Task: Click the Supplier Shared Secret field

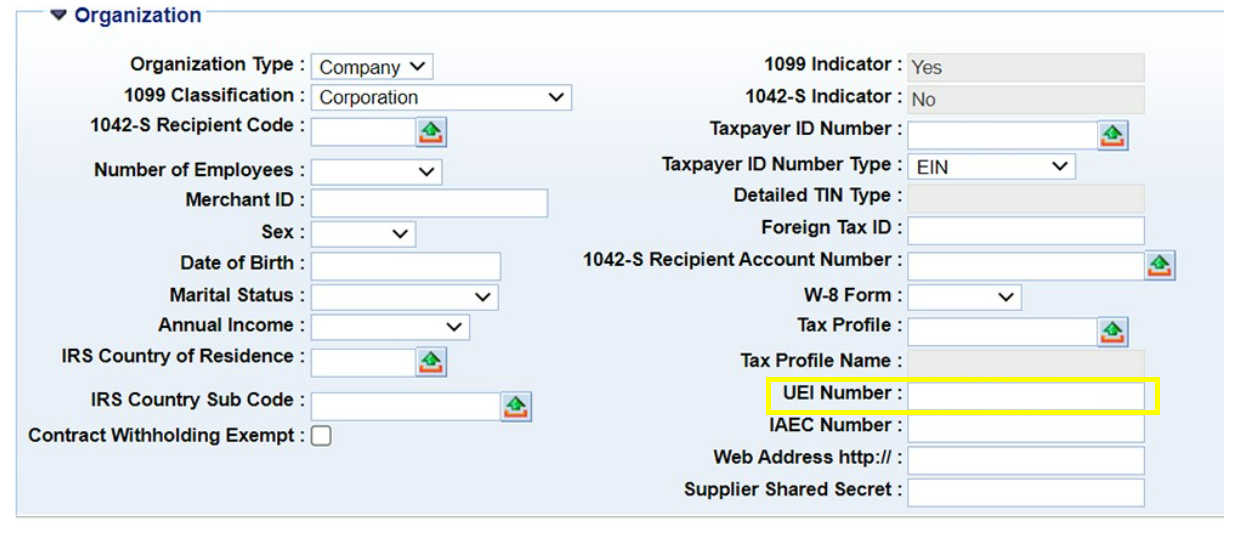Action: 1026,492
